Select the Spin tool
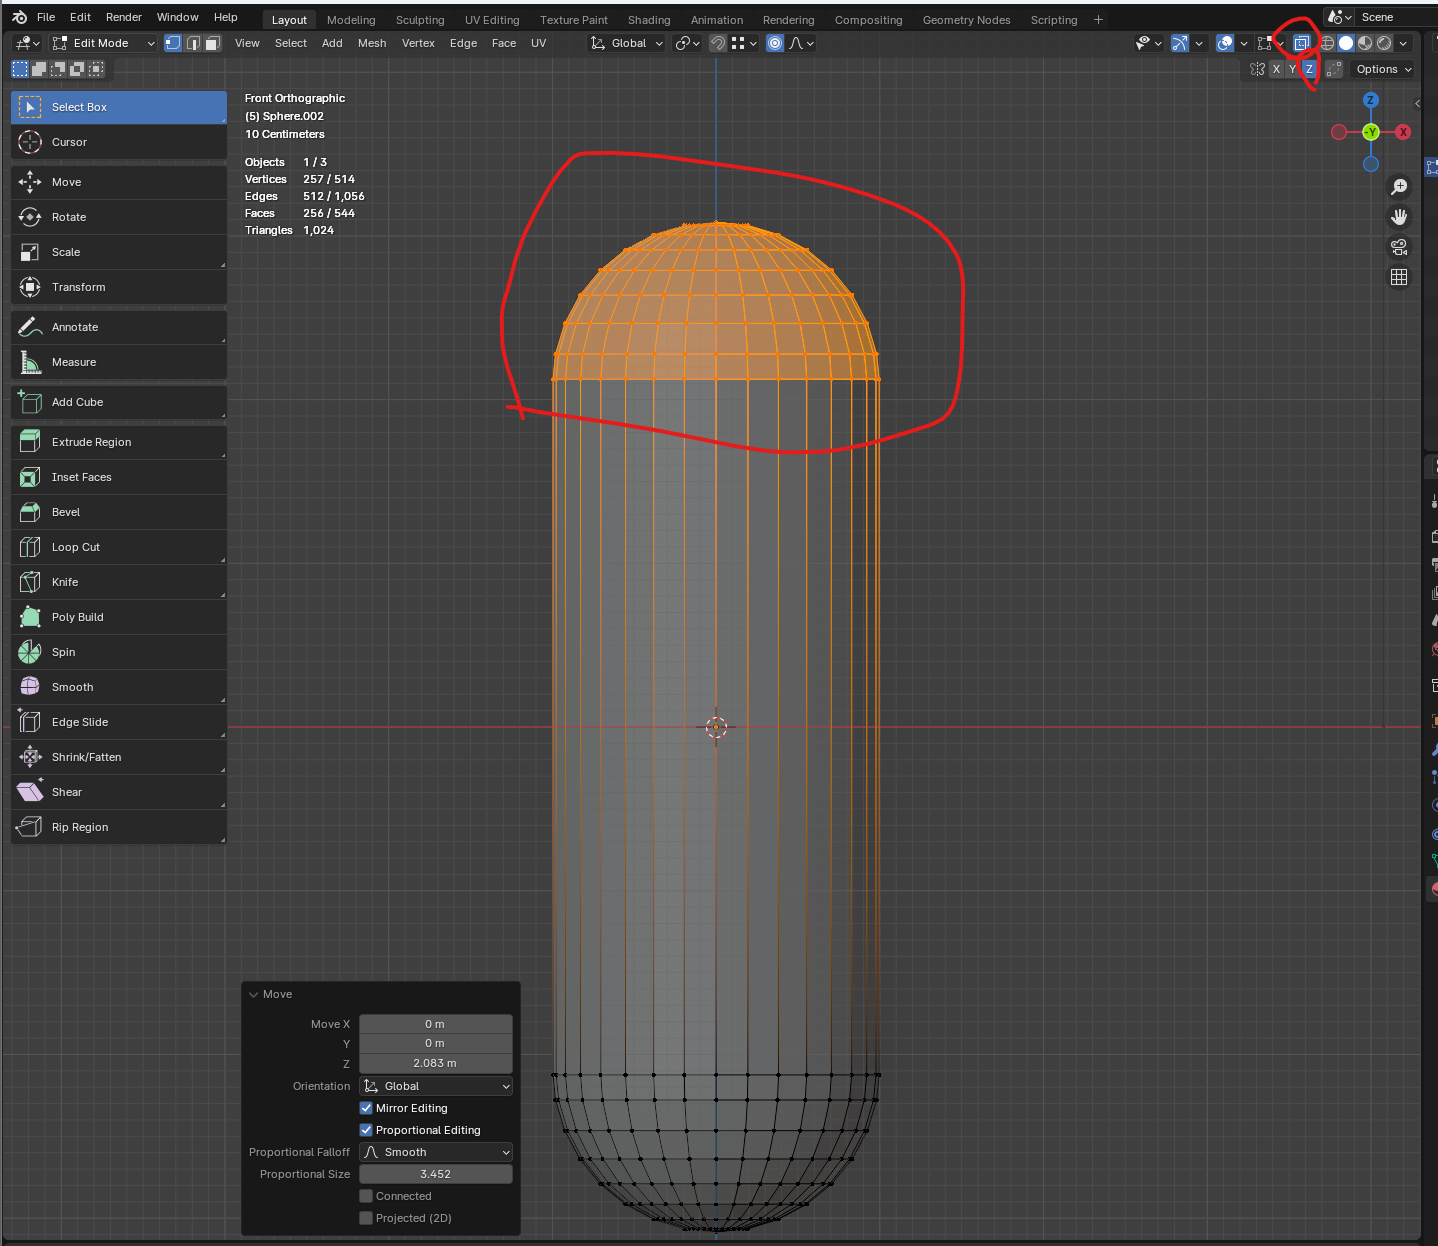This screenshot has width=1438, height=1246. coord(64,652)
